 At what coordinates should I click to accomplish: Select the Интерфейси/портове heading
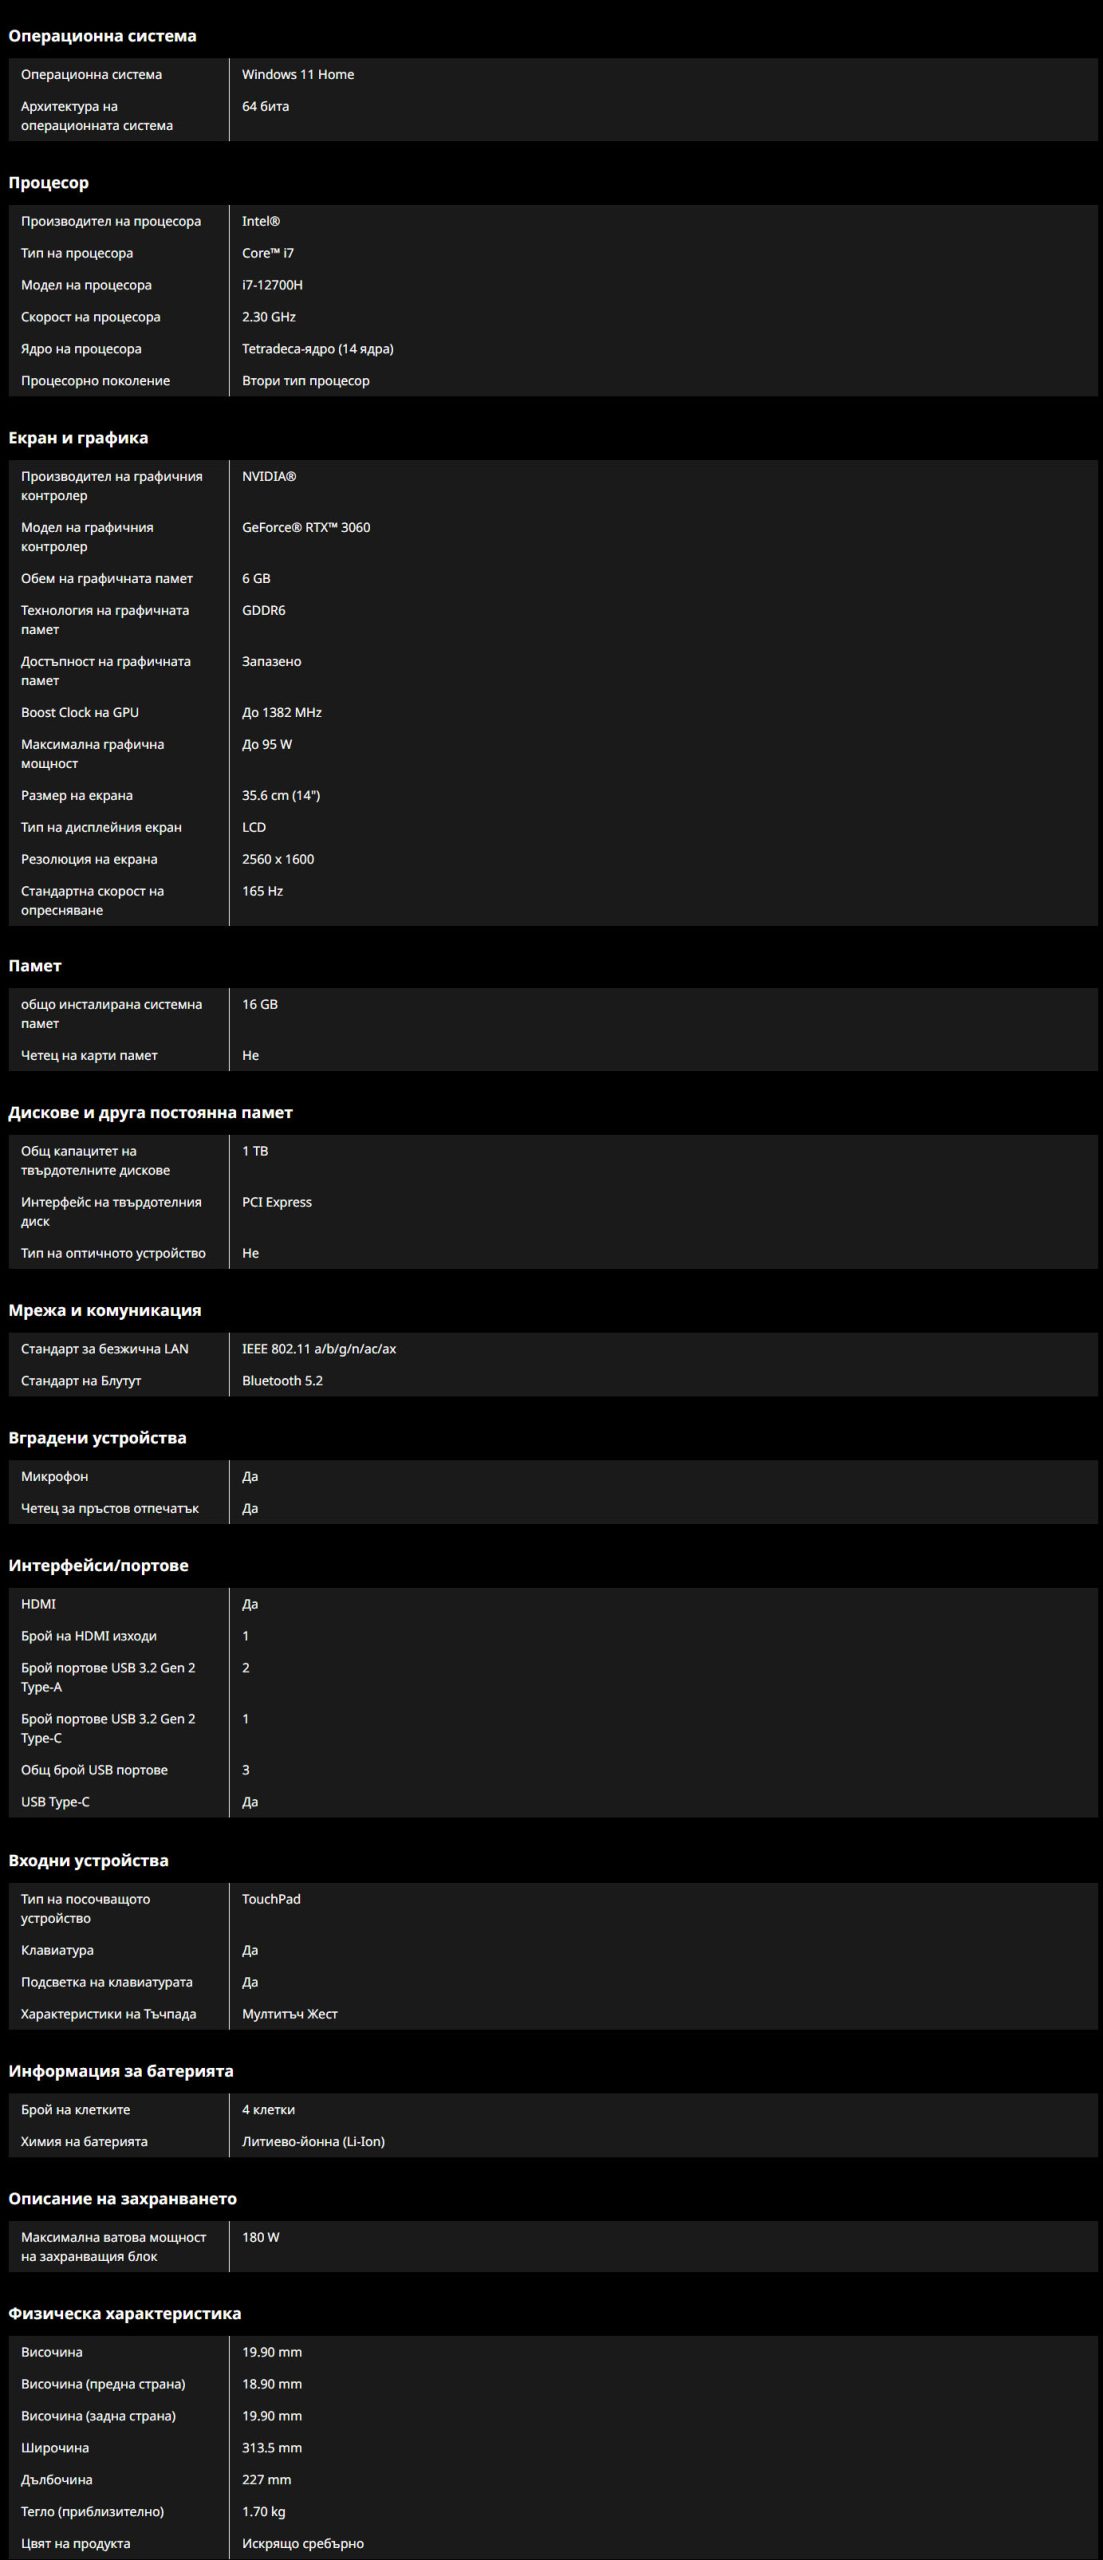[98, 1565]
